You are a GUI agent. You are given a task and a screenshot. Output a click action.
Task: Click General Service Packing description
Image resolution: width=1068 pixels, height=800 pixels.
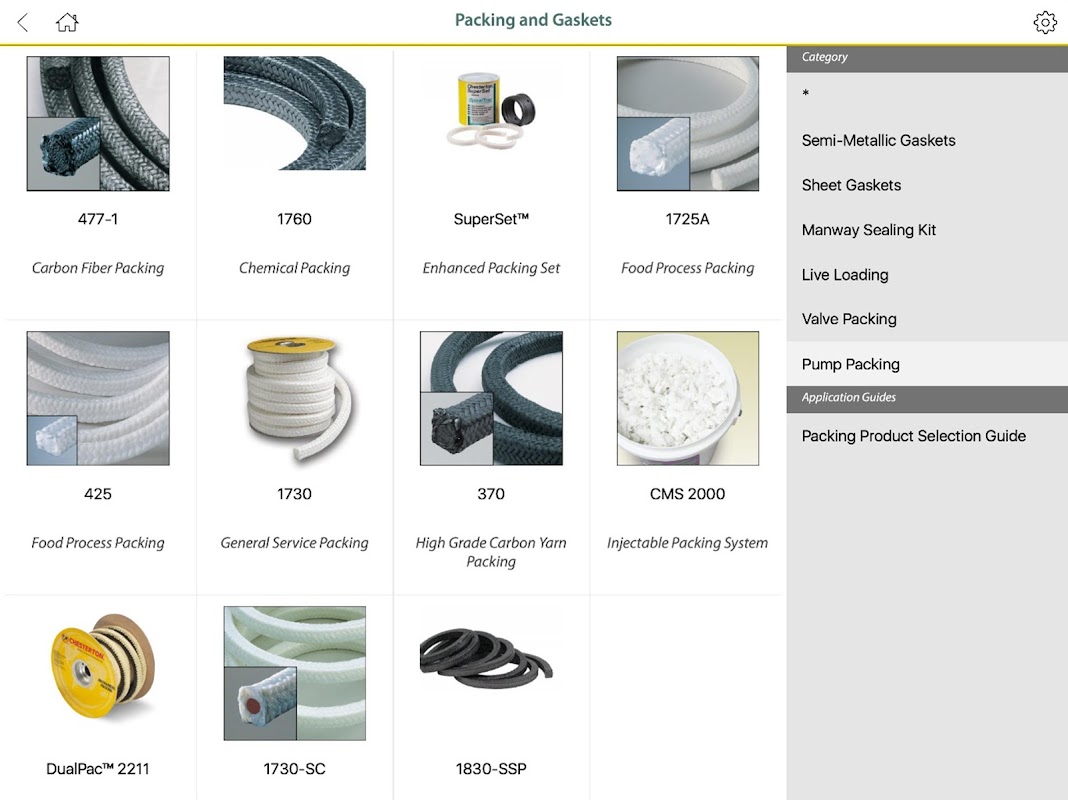tap(294, 543)
